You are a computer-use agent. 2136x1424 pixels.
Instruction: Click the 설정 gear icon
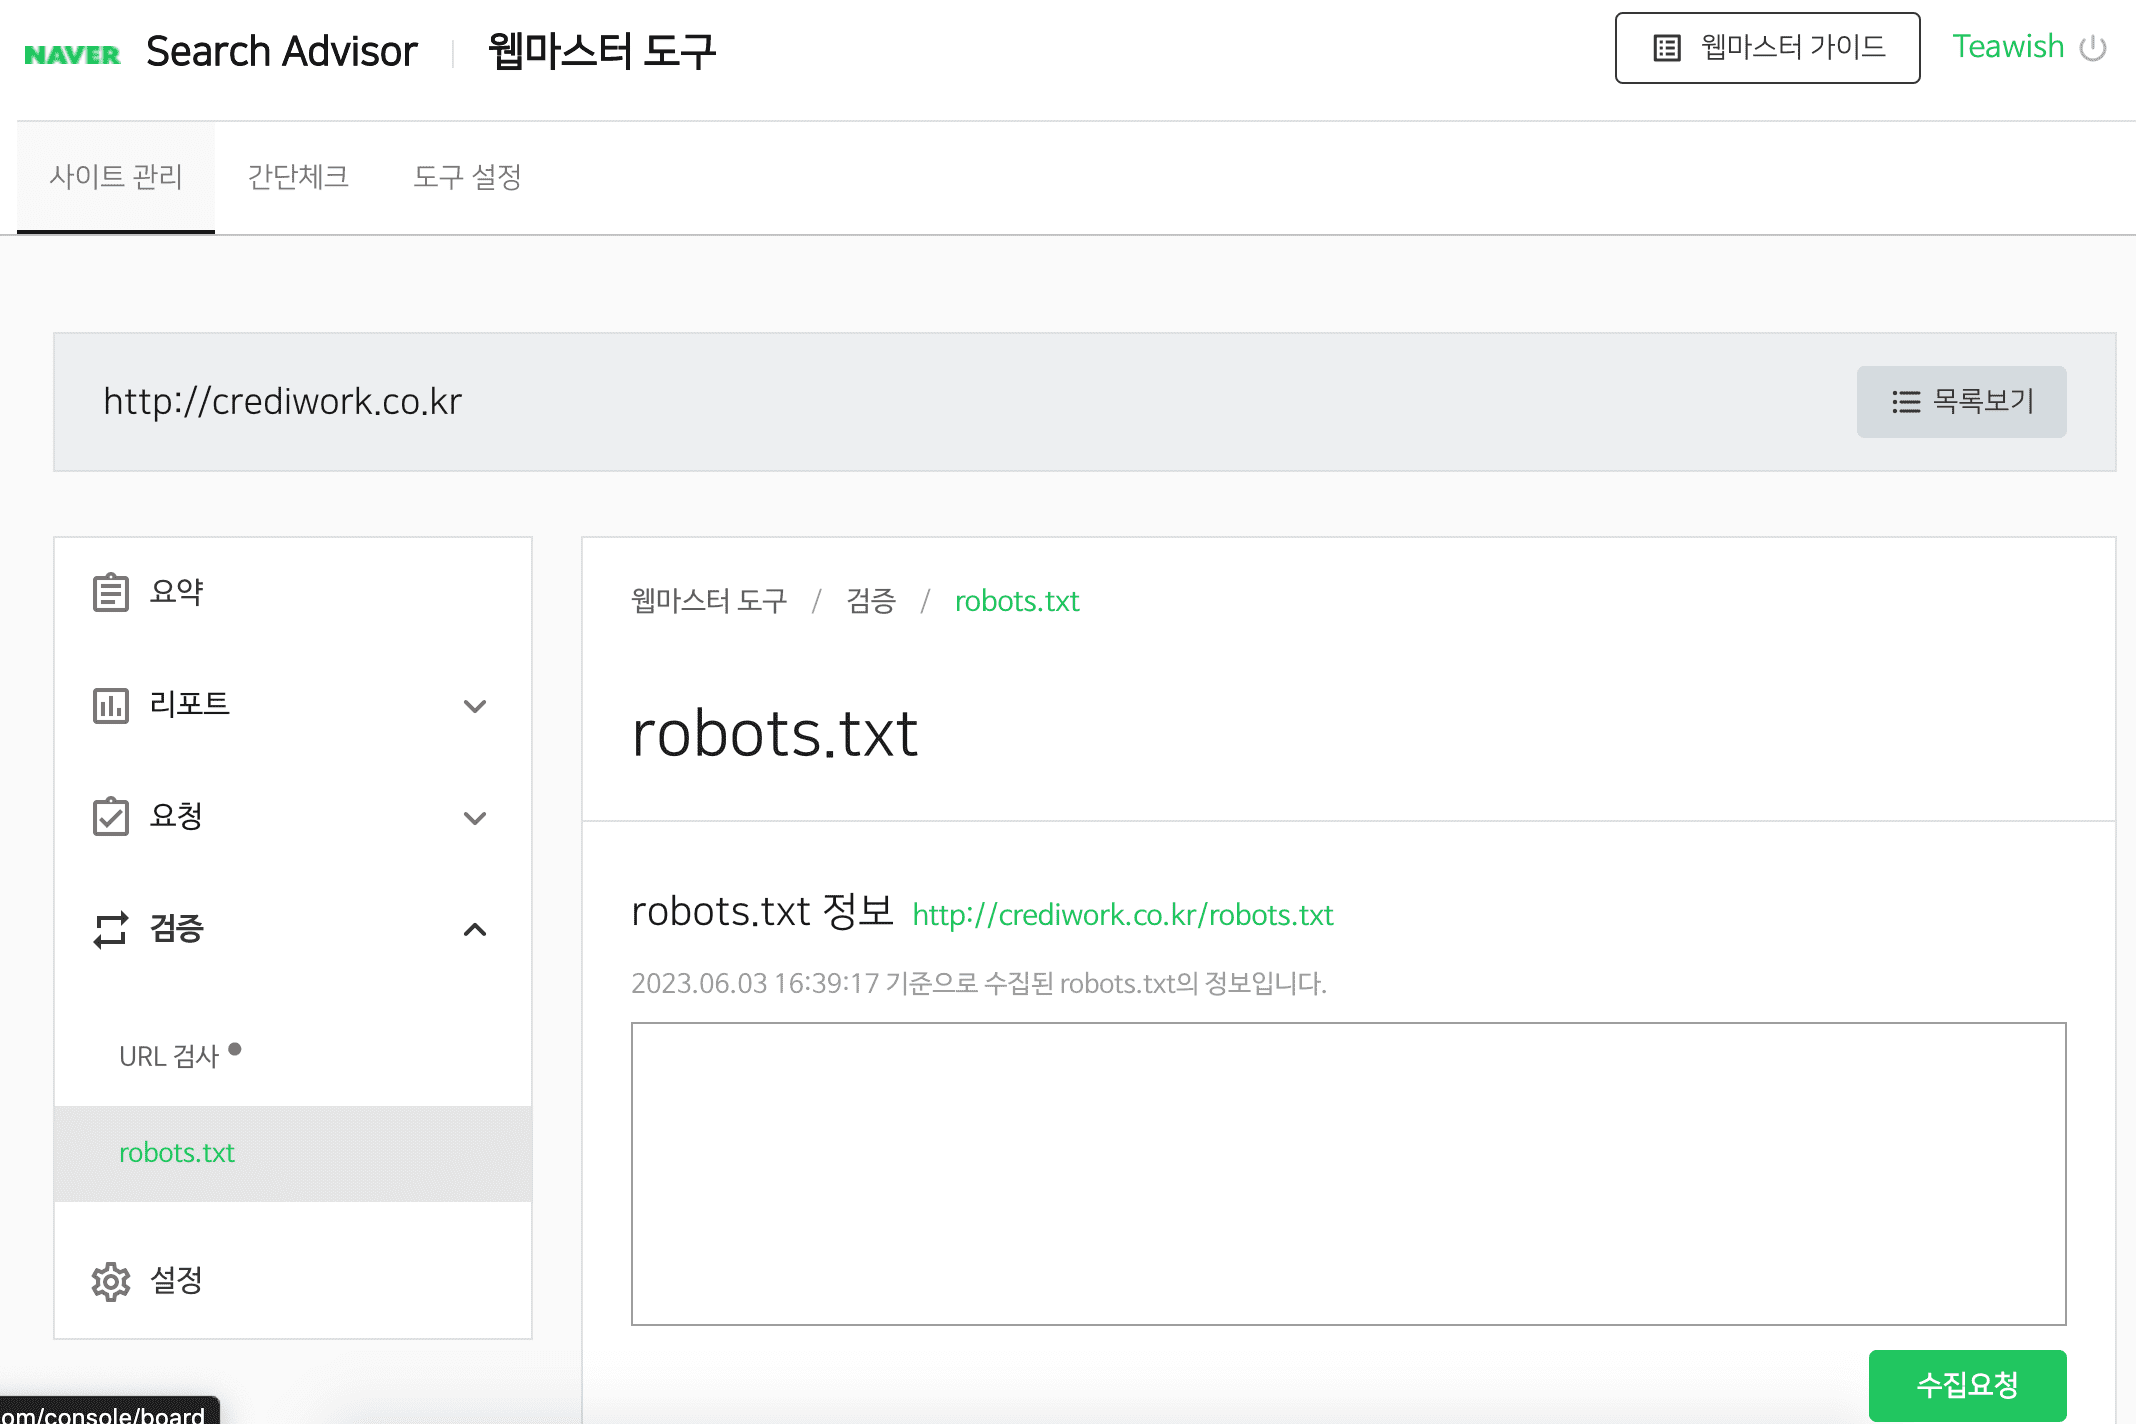pyautogui.click(x=110, y=1281)
